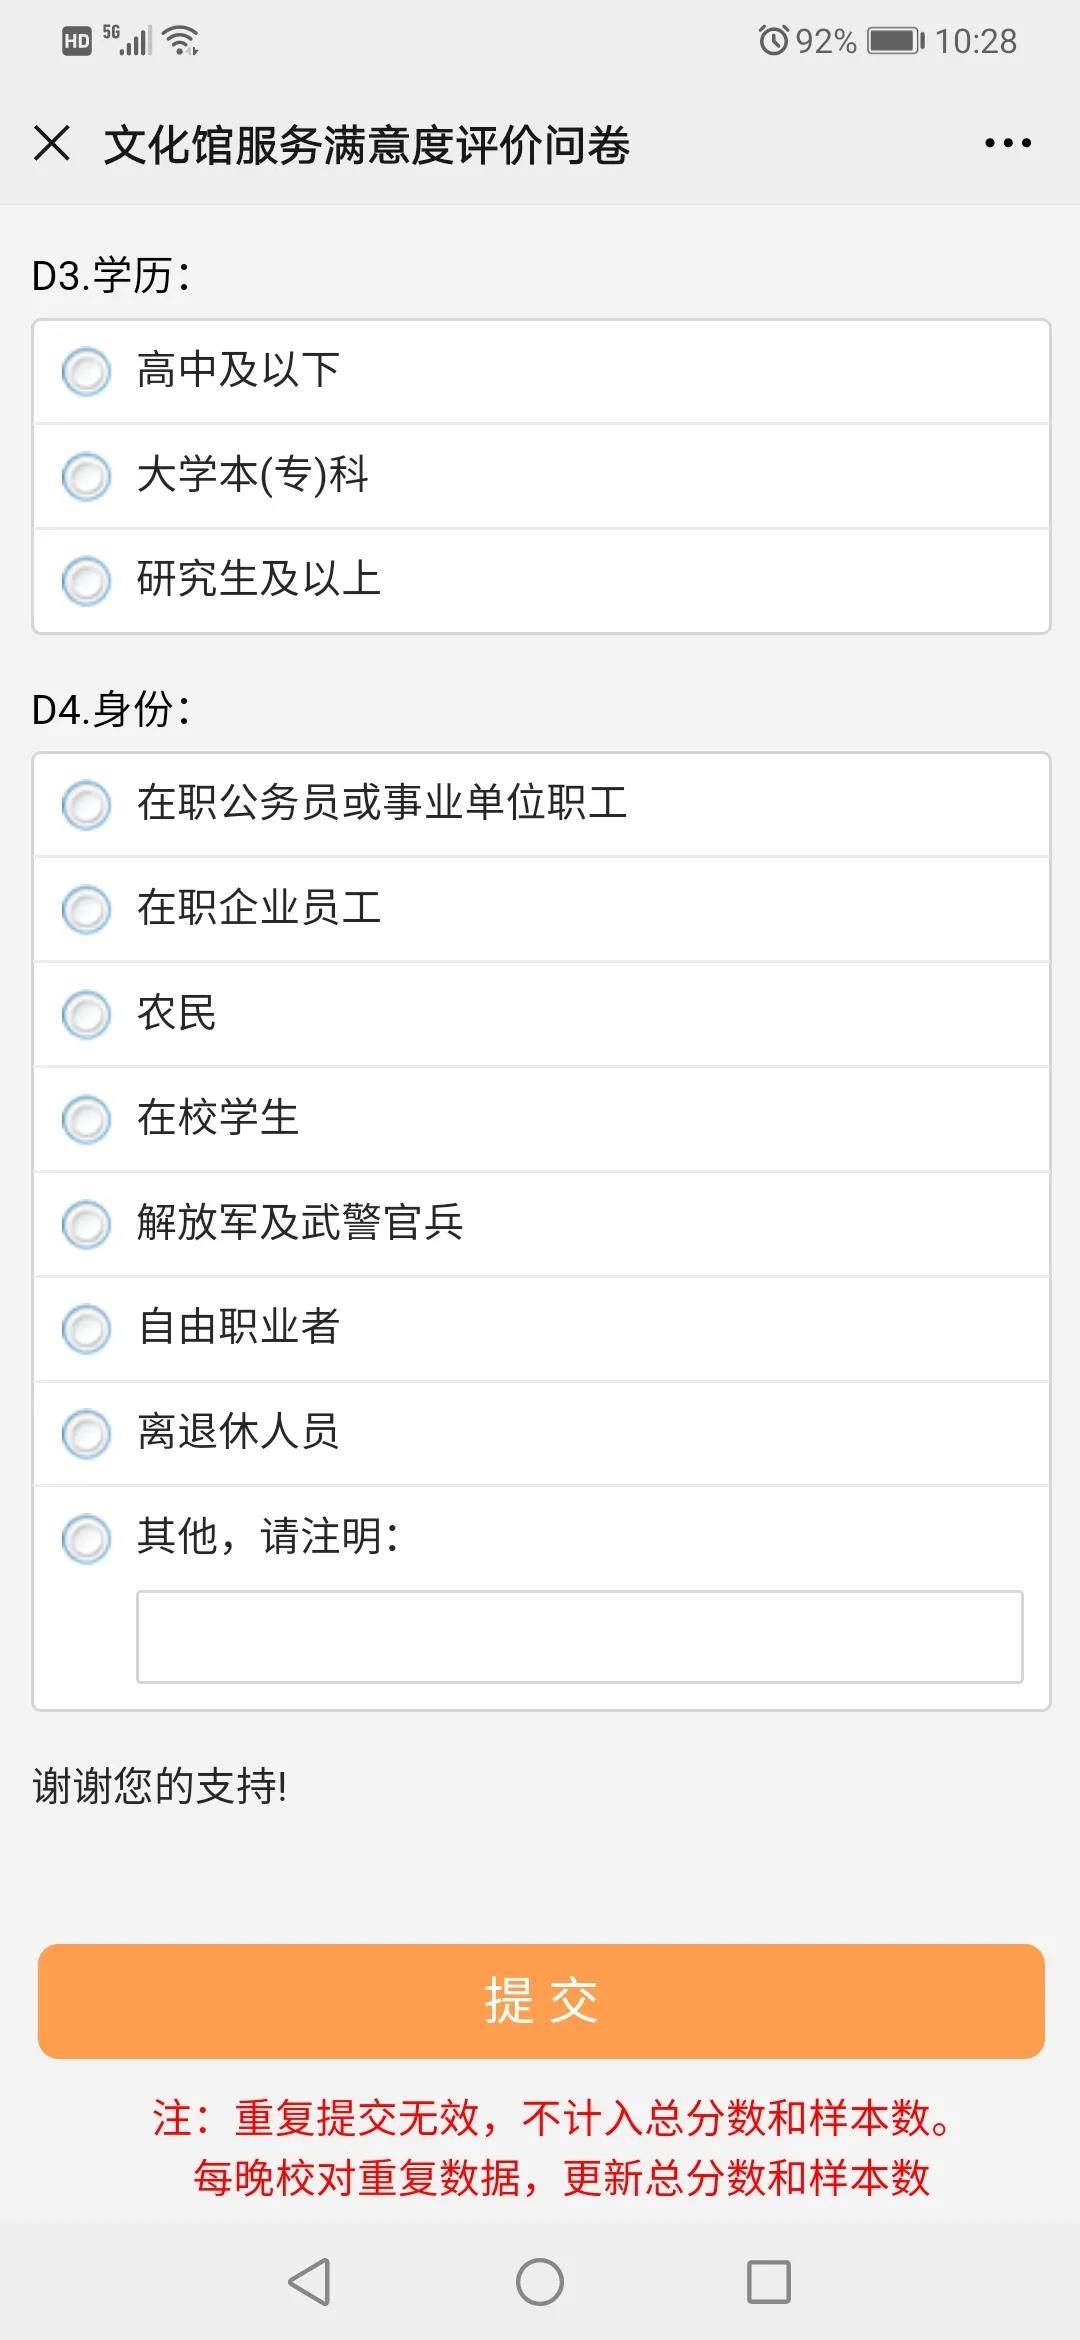The image size is (1080, 2340).
Task: Tap the Wi-Fi signal status icon
Action: 181,41
